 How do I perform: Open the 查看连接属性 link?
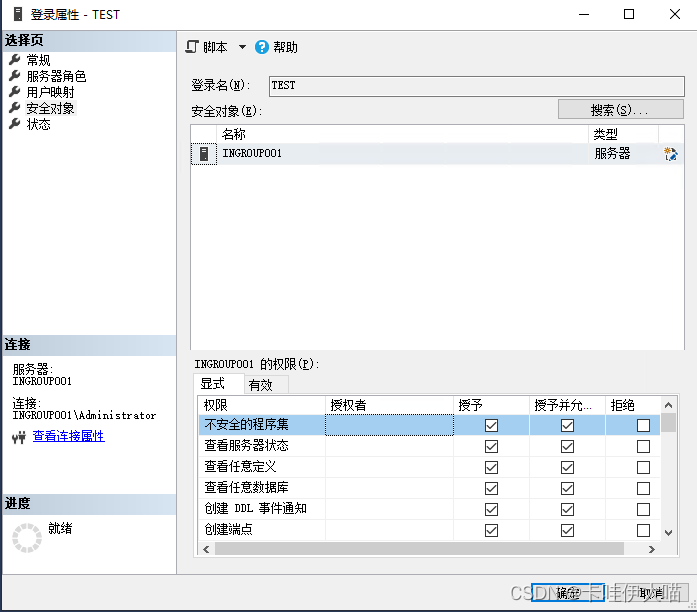(68, 436)
